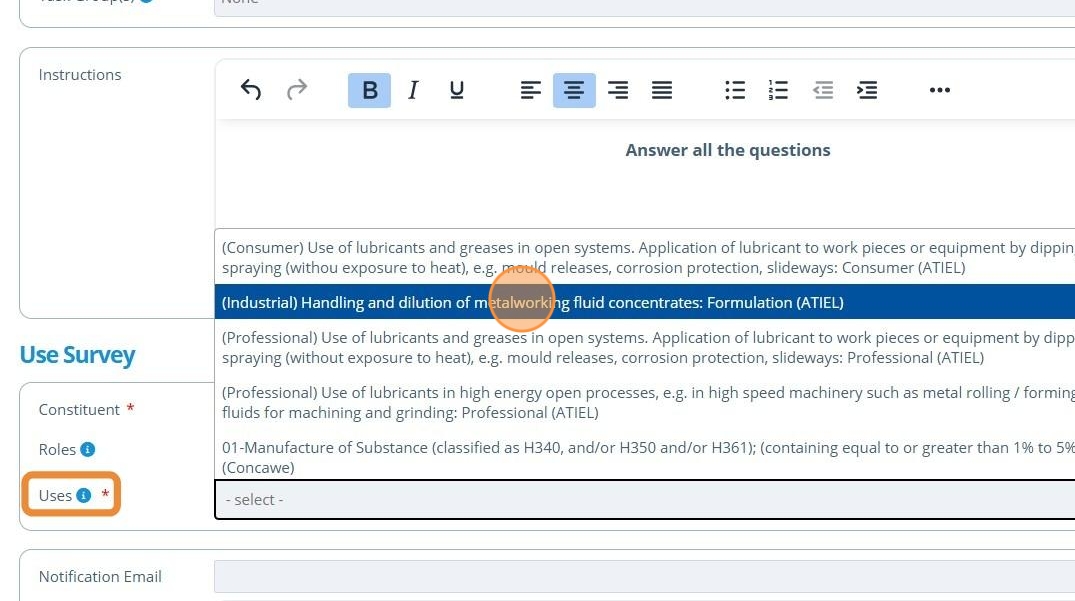Undo the last edit in Instructions editor

251,90
